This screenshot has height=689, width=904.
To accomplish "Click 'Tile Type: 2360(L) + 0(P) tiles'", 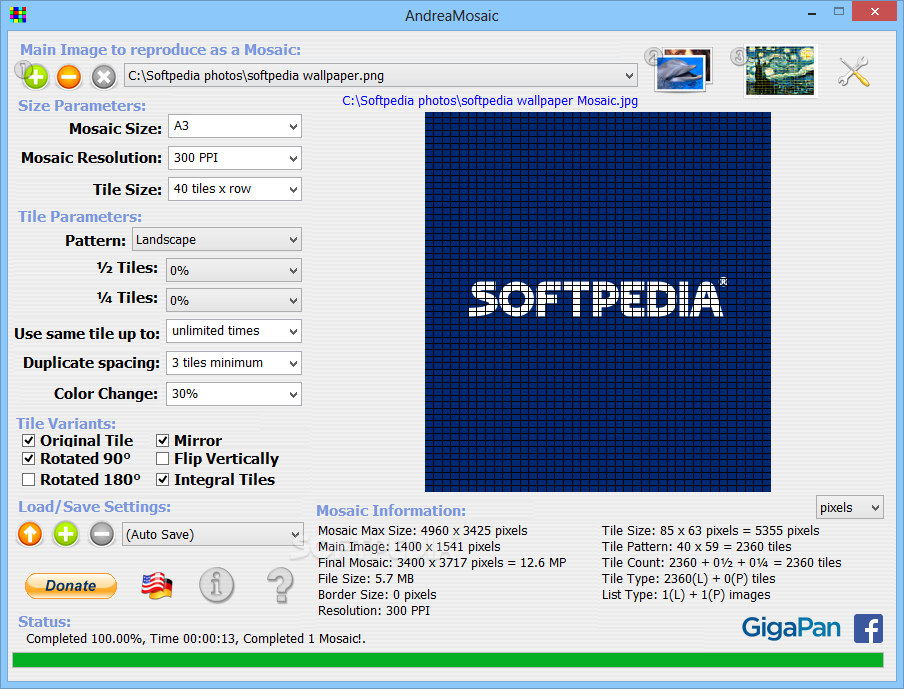I will (x=688, y=579).
